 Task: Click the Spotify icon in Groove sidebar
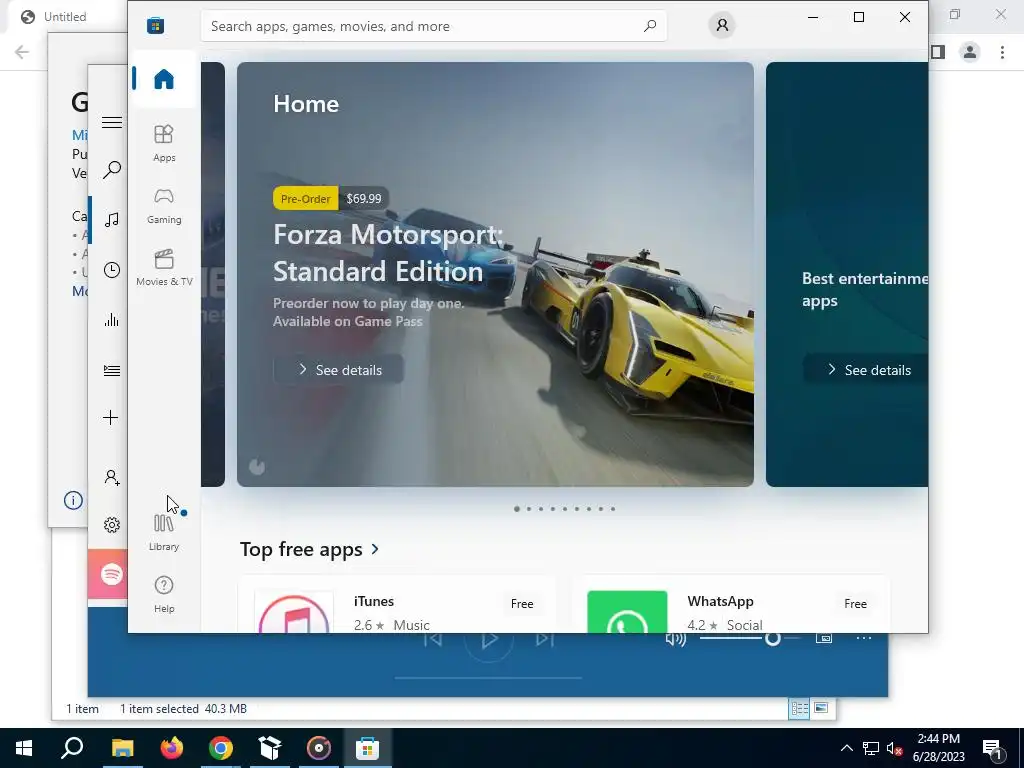(112, 574)
